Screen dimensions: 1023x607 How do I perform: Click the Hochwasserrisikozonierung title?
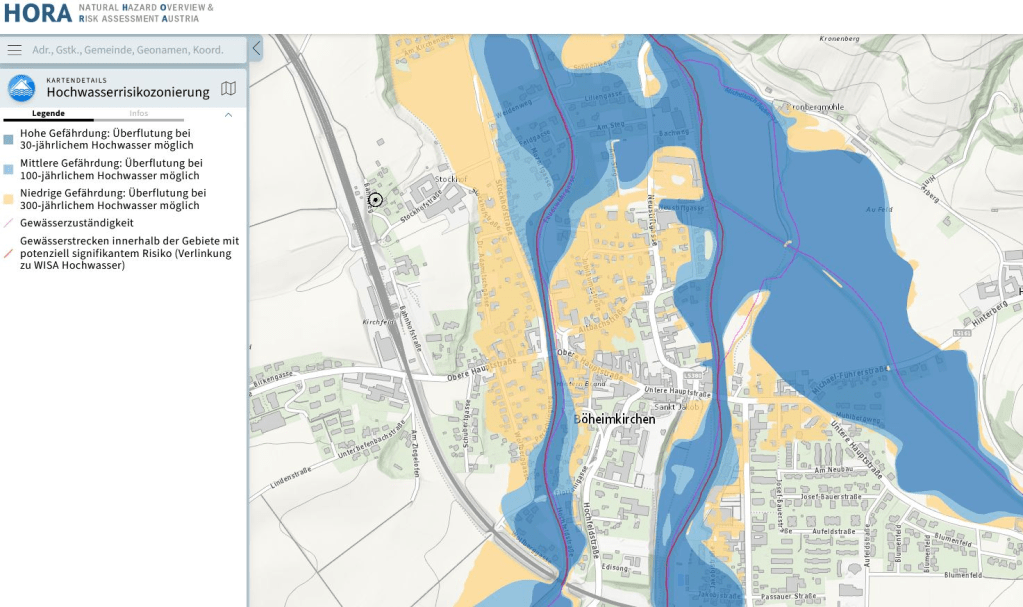click(128, 93)
